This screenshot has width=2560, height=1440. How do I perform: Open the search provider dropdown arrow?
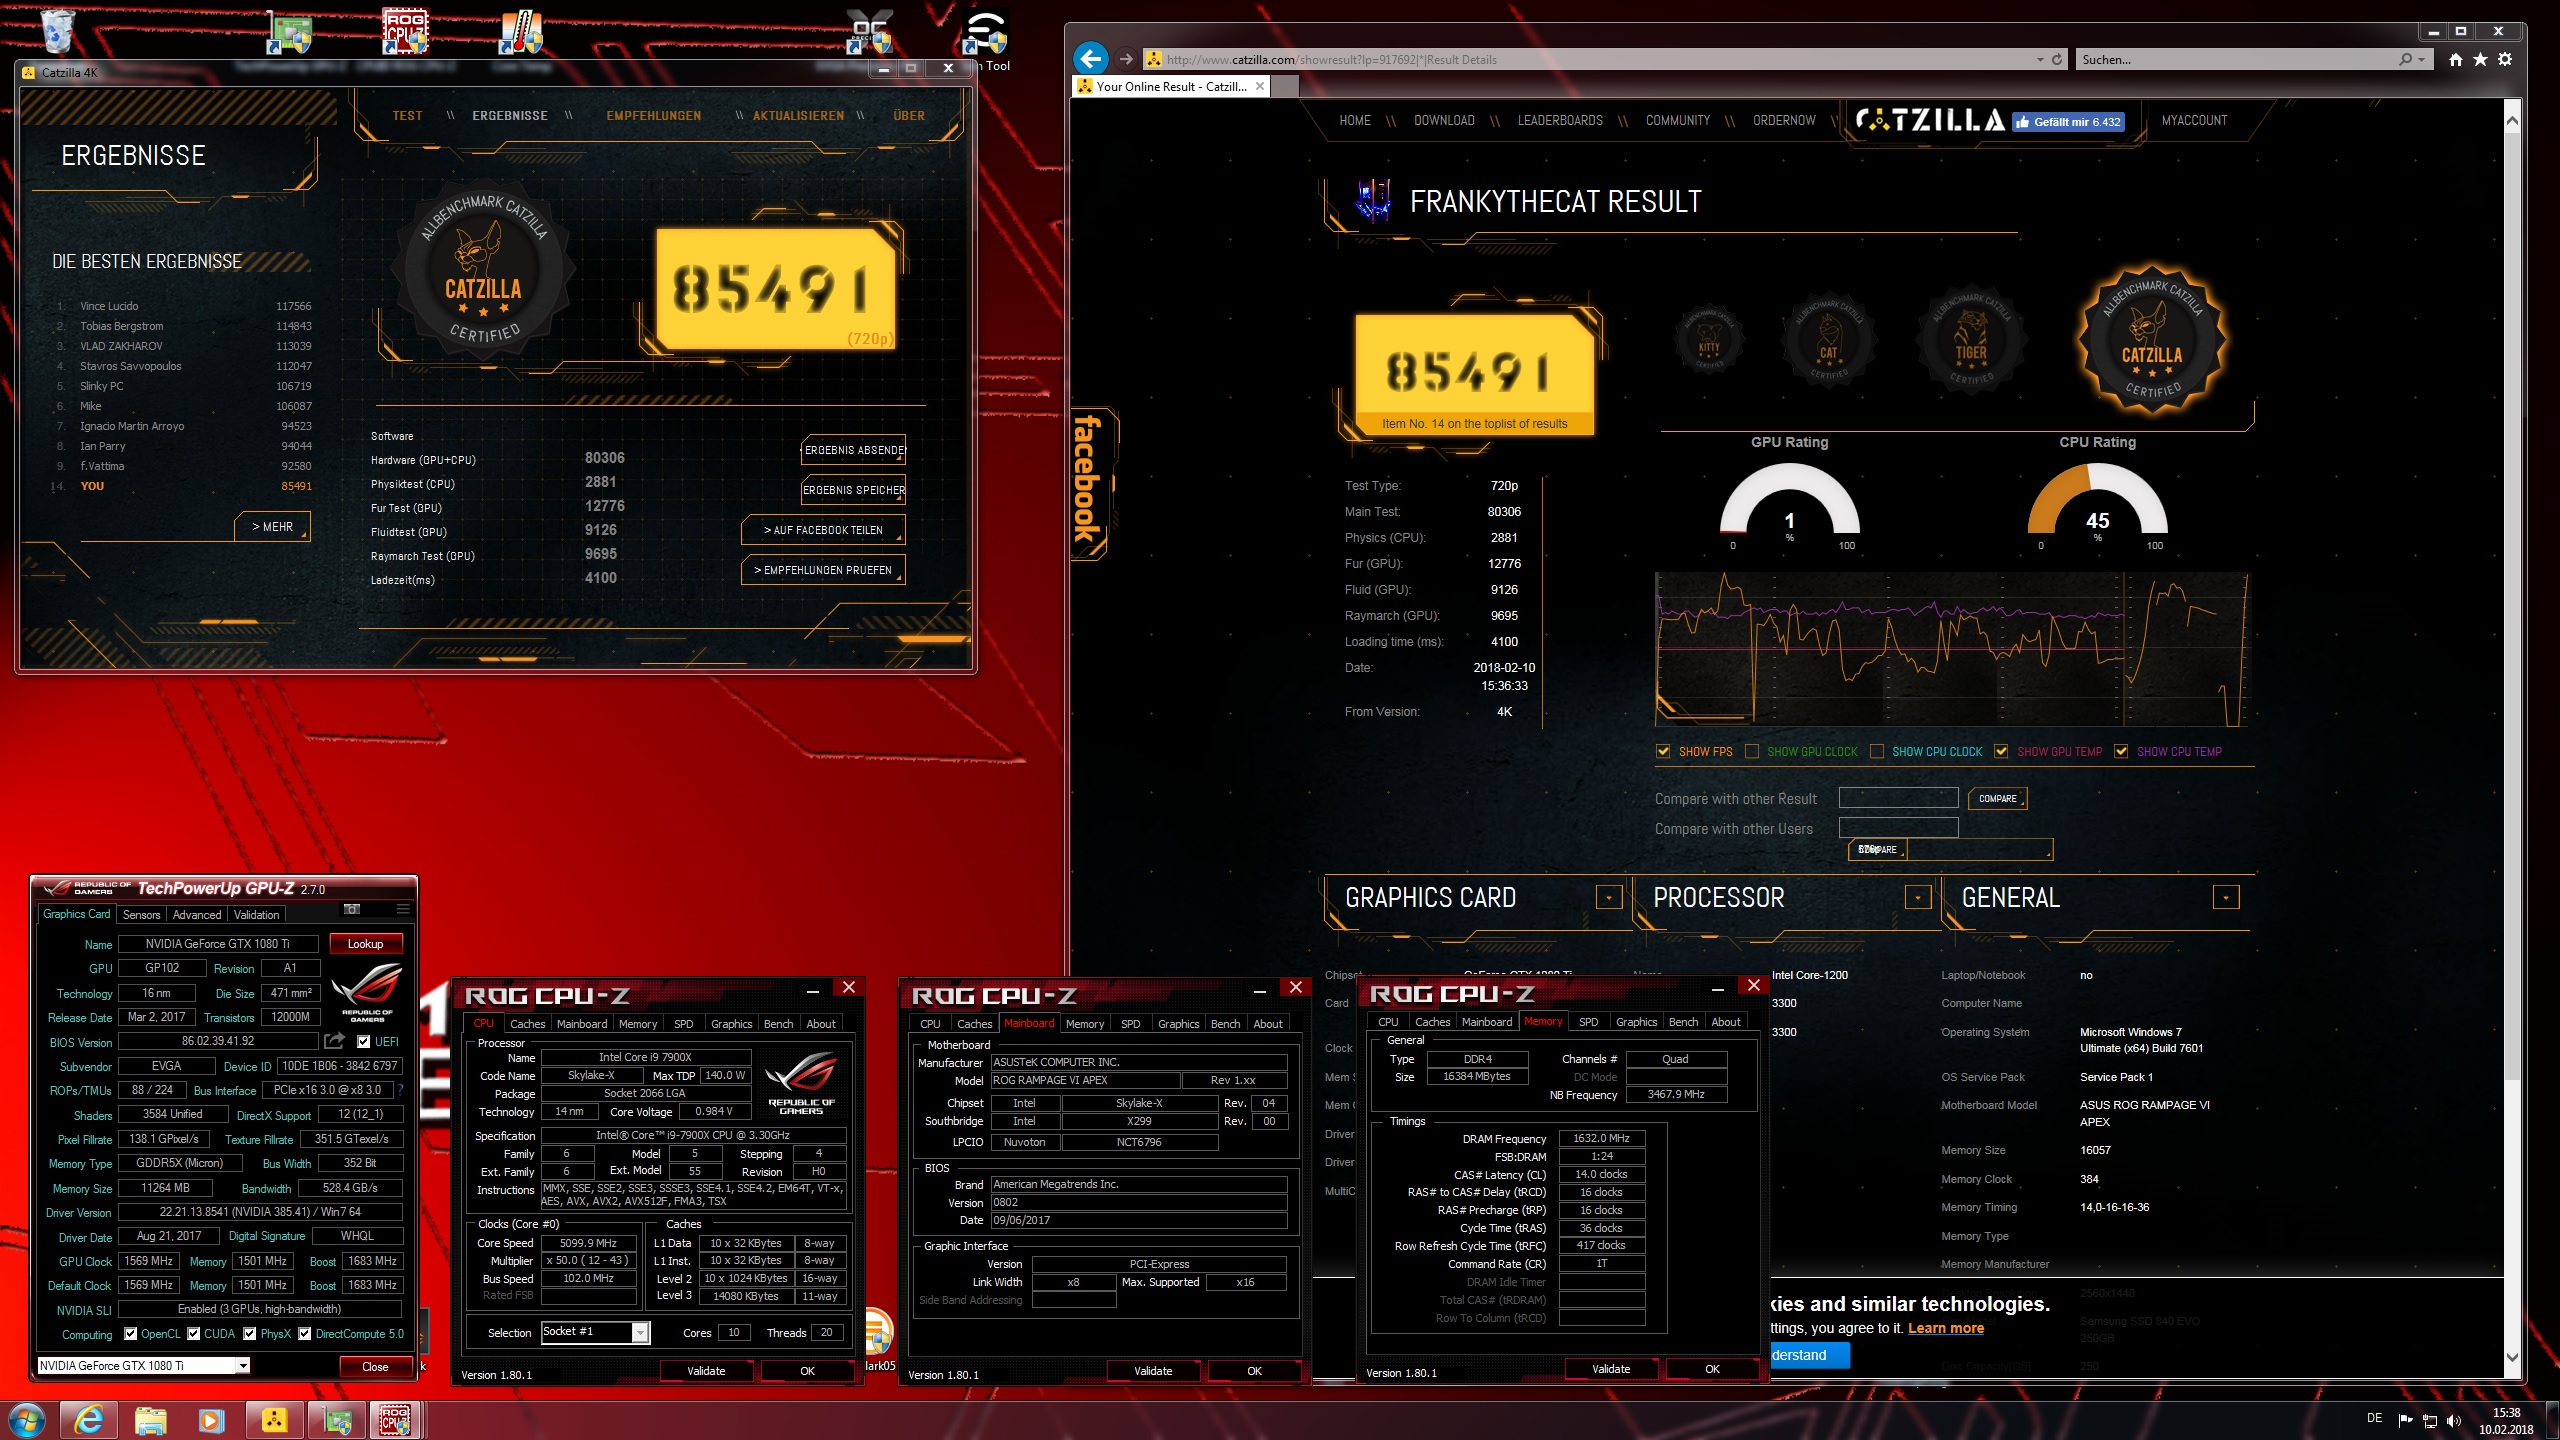tap(2421, 60)
